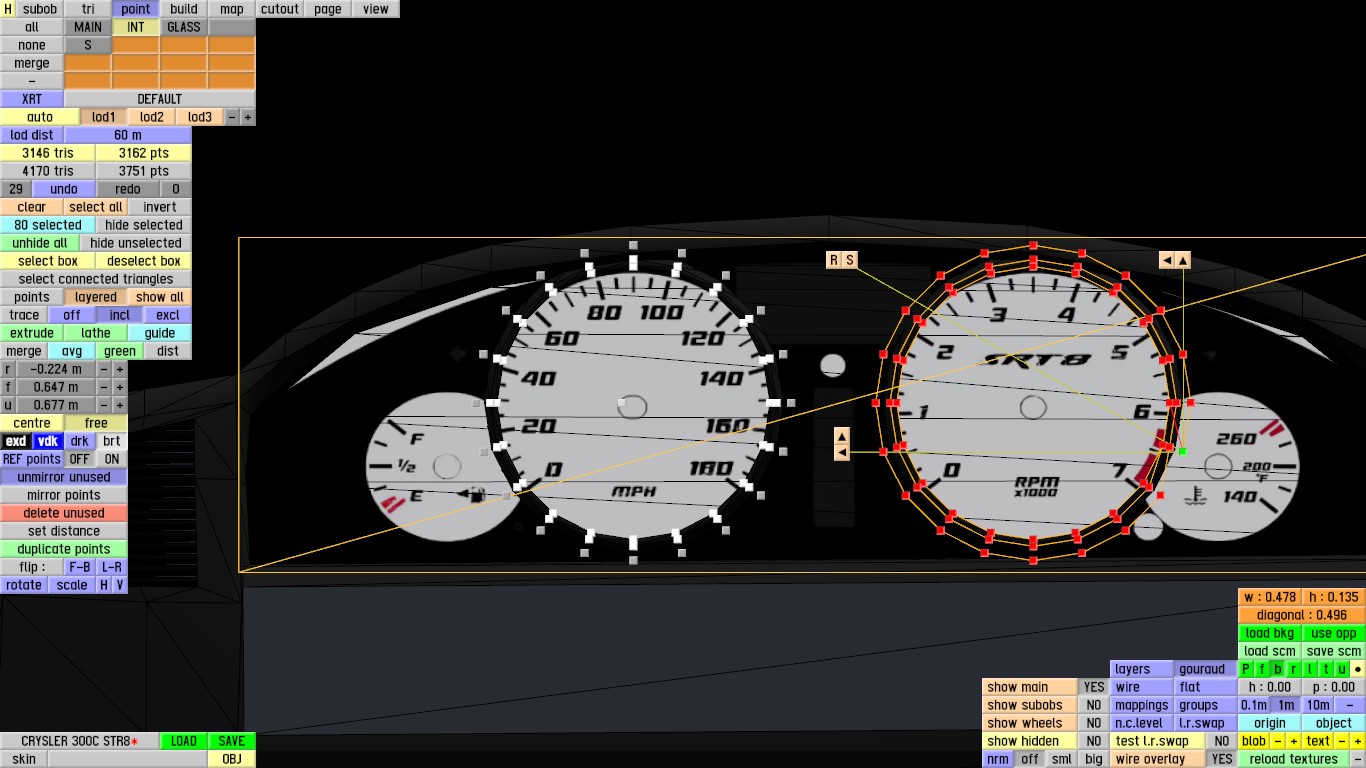Toggle wire overlay YES setting

click(x=1222, y=759)
